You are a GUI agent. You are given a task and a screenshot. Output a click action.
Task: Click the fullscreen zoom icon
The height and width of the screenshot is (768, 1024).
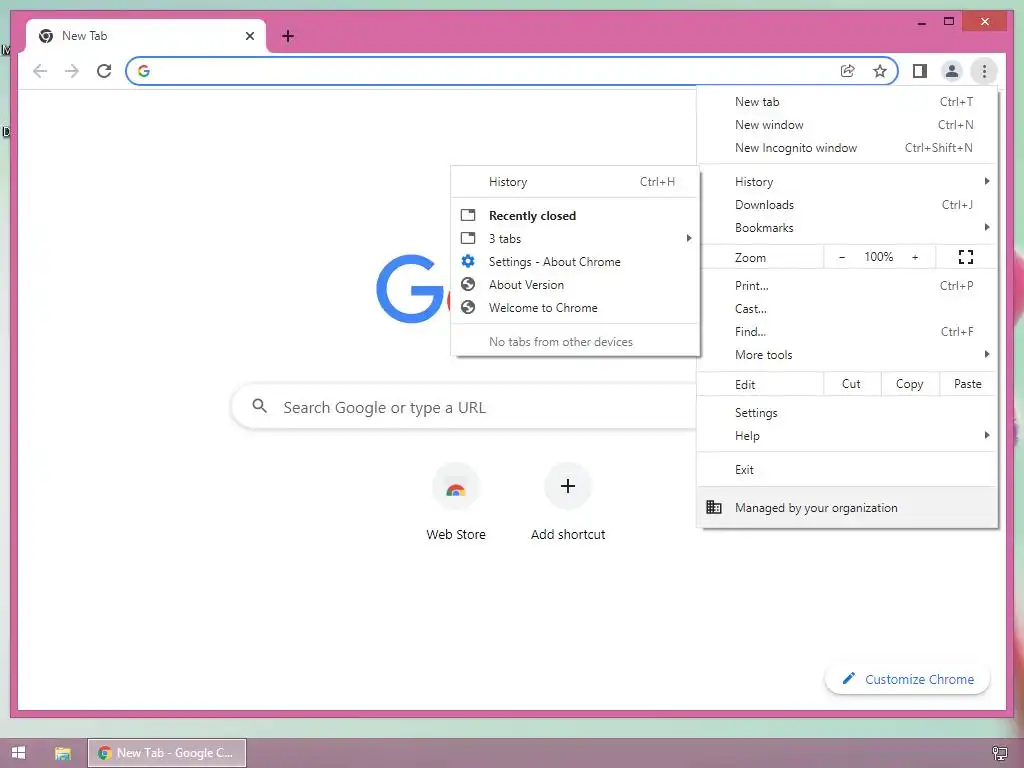(x=966, y=257)
